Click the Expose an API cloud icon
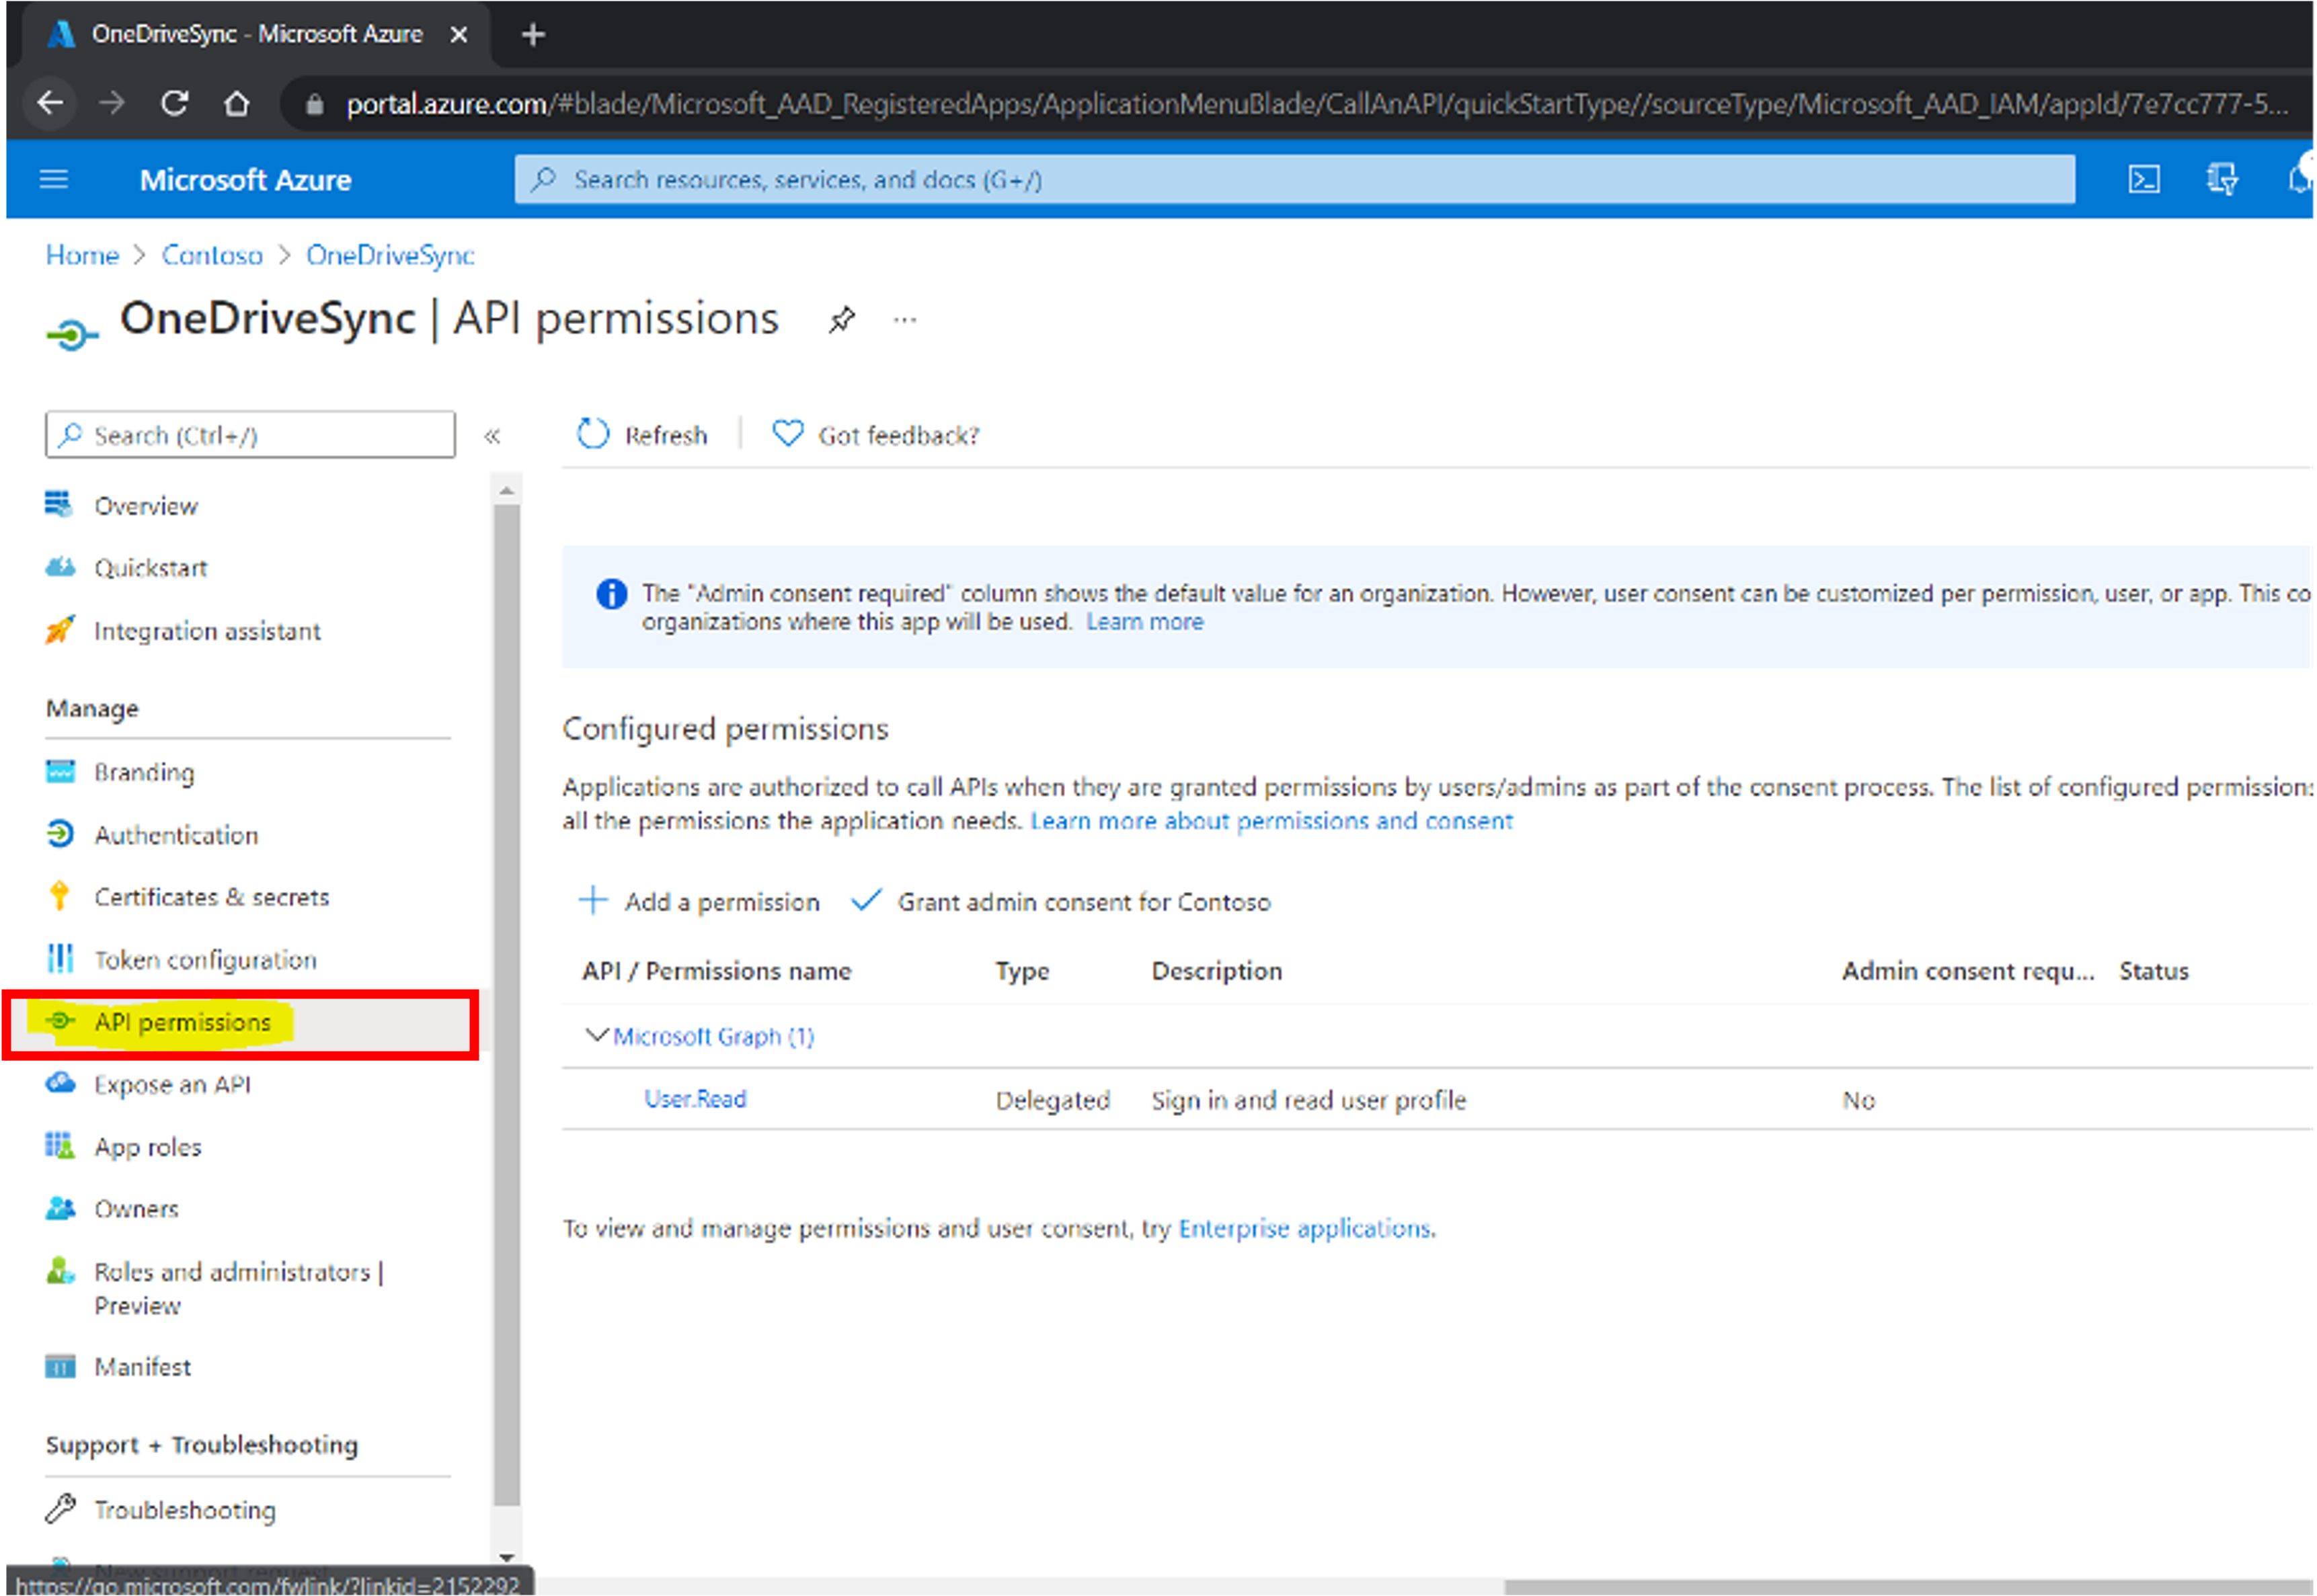2317x1596 pixels. coord(60,1083)
